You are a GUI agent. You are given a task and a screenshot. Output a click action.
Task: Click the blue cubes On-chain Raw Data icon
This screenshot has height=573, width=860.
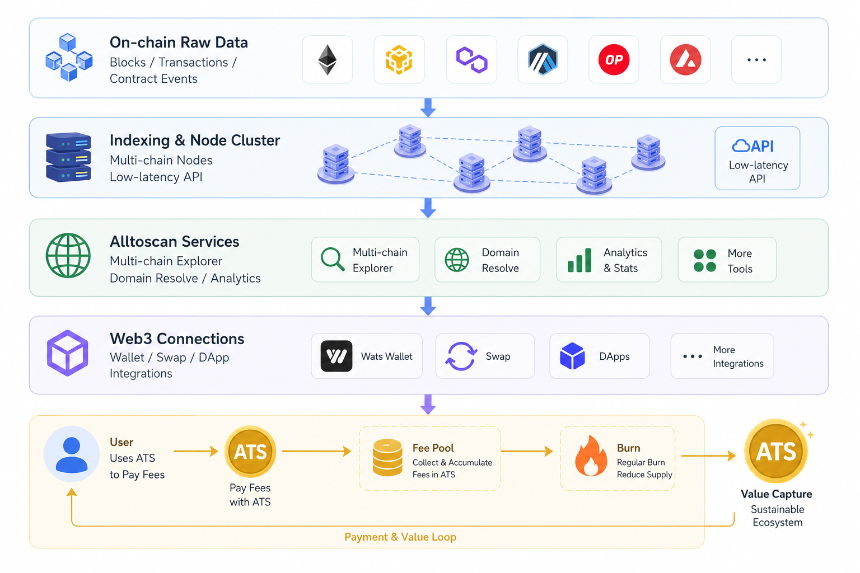click(69, 58)
